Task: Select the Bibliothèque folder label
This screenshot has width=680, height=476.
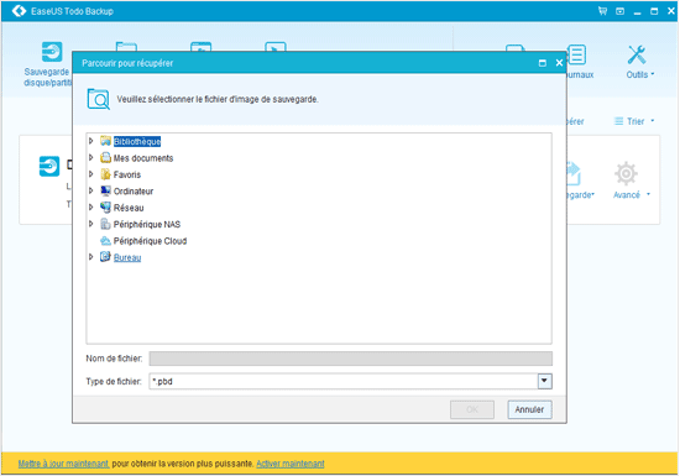Action: 137,141
